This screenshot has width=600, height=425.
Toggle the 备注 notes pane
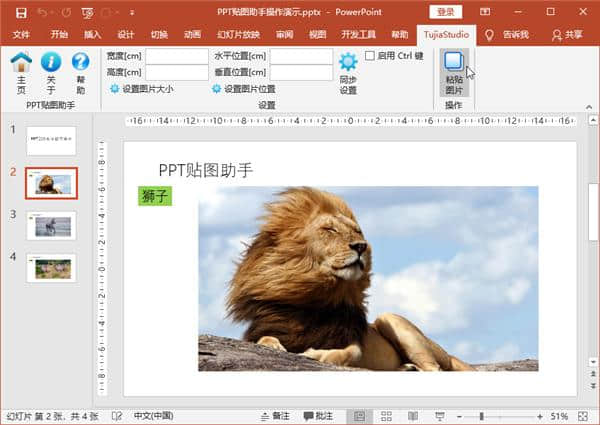coord(274,416)
